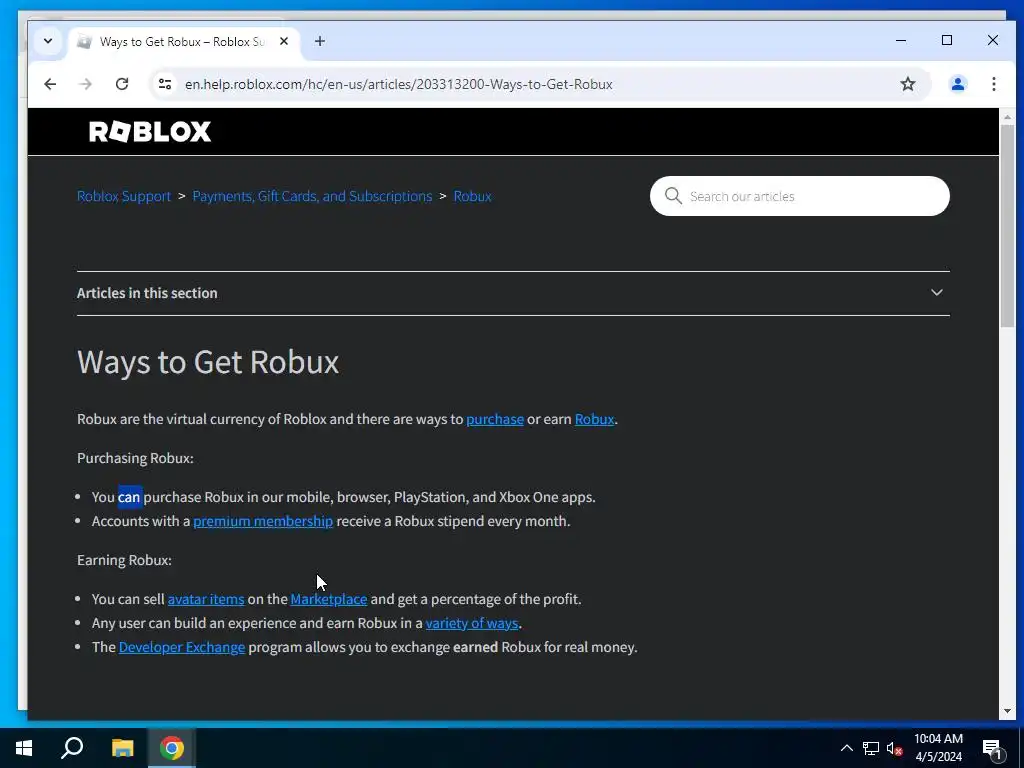1024x768 pixels.
Task: Click the scrollbar down arrow
Action: coord(1007,711)
